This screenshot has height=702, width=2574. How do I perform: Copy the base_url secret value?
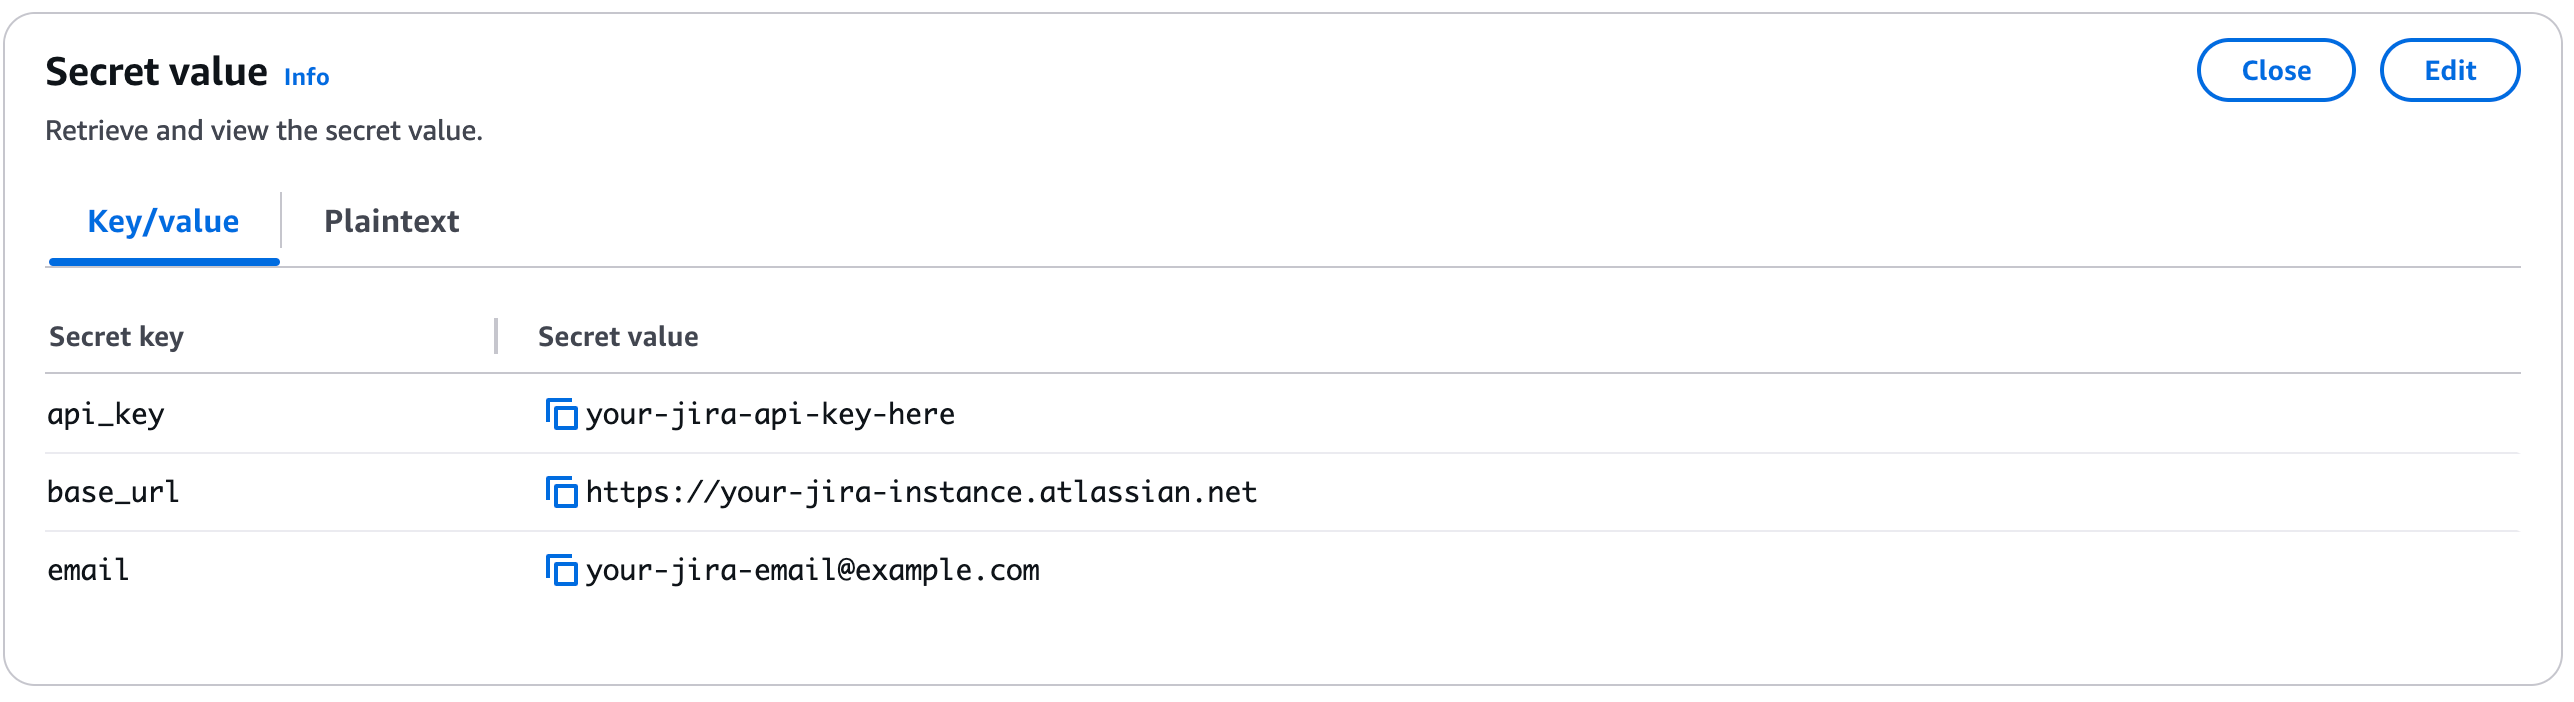pyautogui.click(x=561, y=492)
